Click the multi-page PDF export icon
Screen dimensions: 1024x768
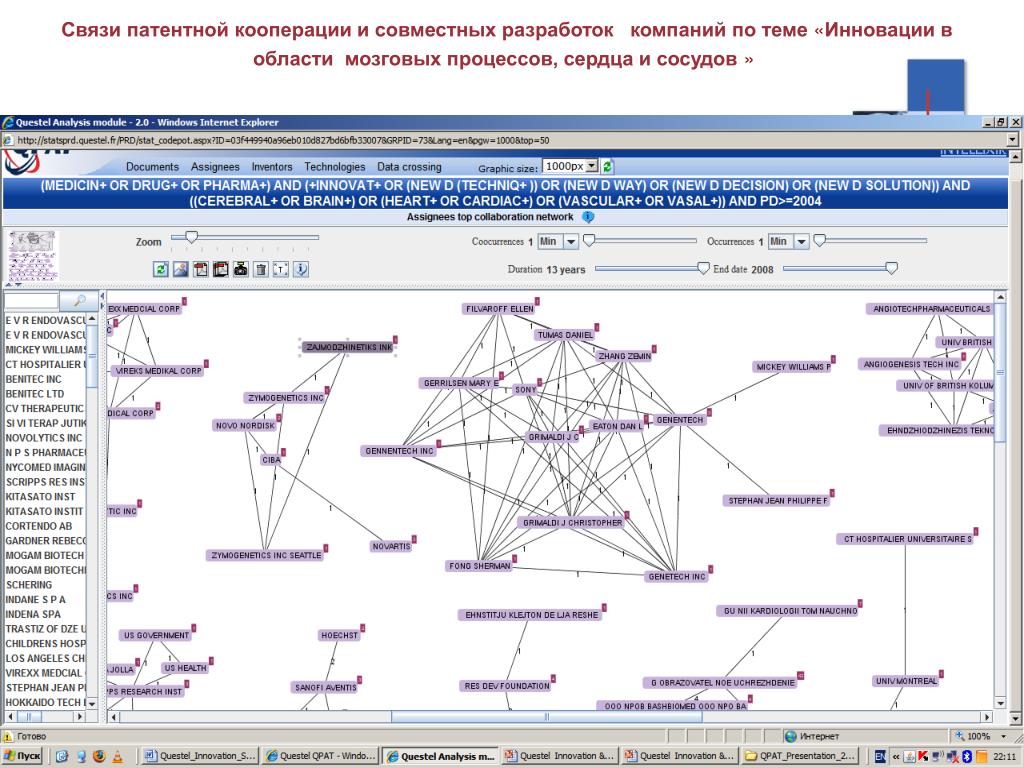221,269
